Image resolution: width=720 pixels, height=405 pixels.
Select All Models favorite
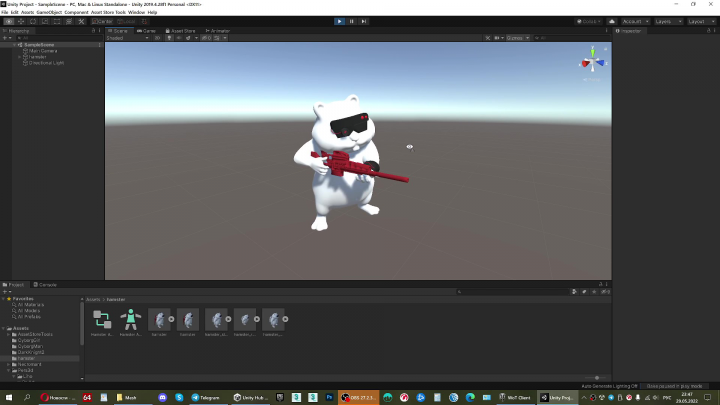click(x=29, y=311)
